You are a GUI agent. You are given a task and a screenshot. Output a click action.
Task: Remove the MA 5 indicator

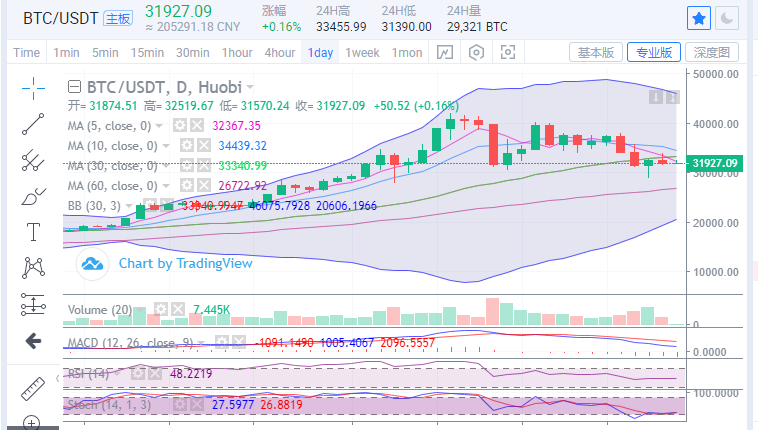(x=196, y=126)
